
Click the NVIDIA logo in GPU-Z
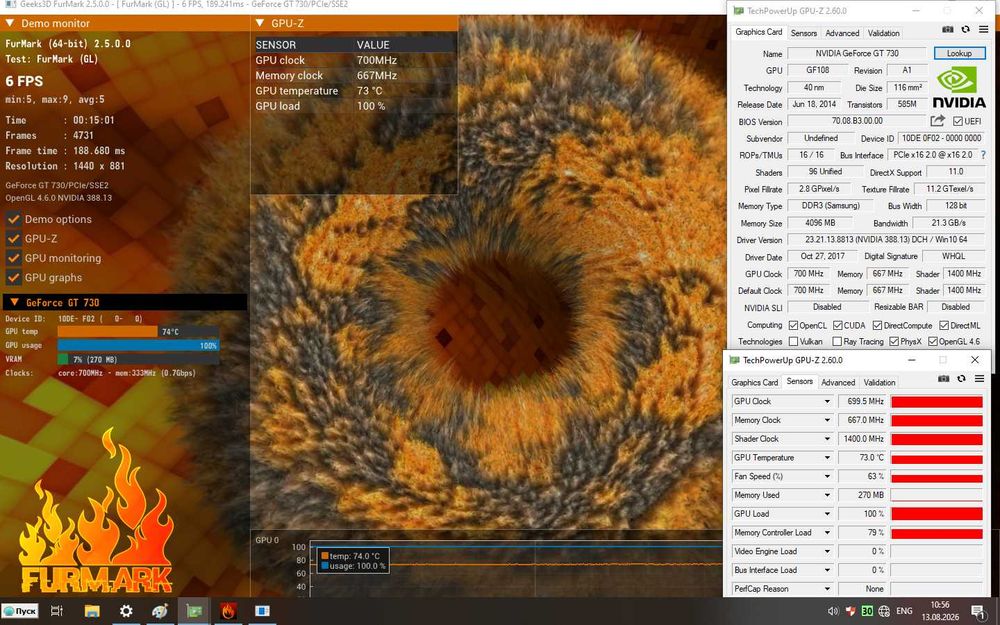pyautogui.click(x=959, y=87)
